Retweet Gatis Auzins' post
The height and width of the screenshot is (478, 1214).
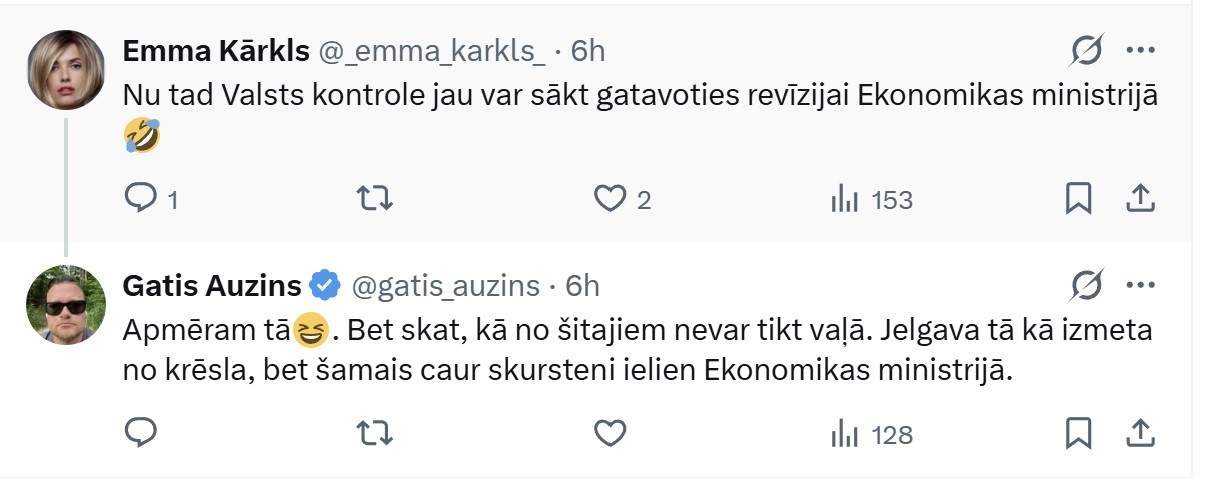pyautogui.click(x=375, y=434)
